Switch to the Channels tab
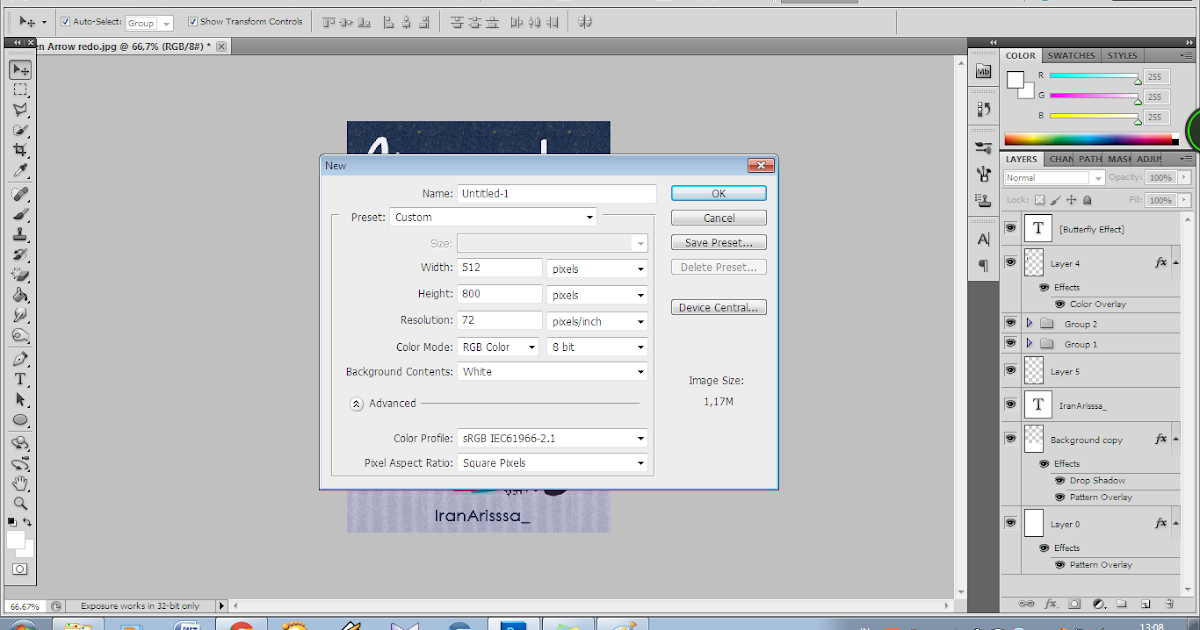This screenshot has height=630, width=1200. (x=1061, y=159)
